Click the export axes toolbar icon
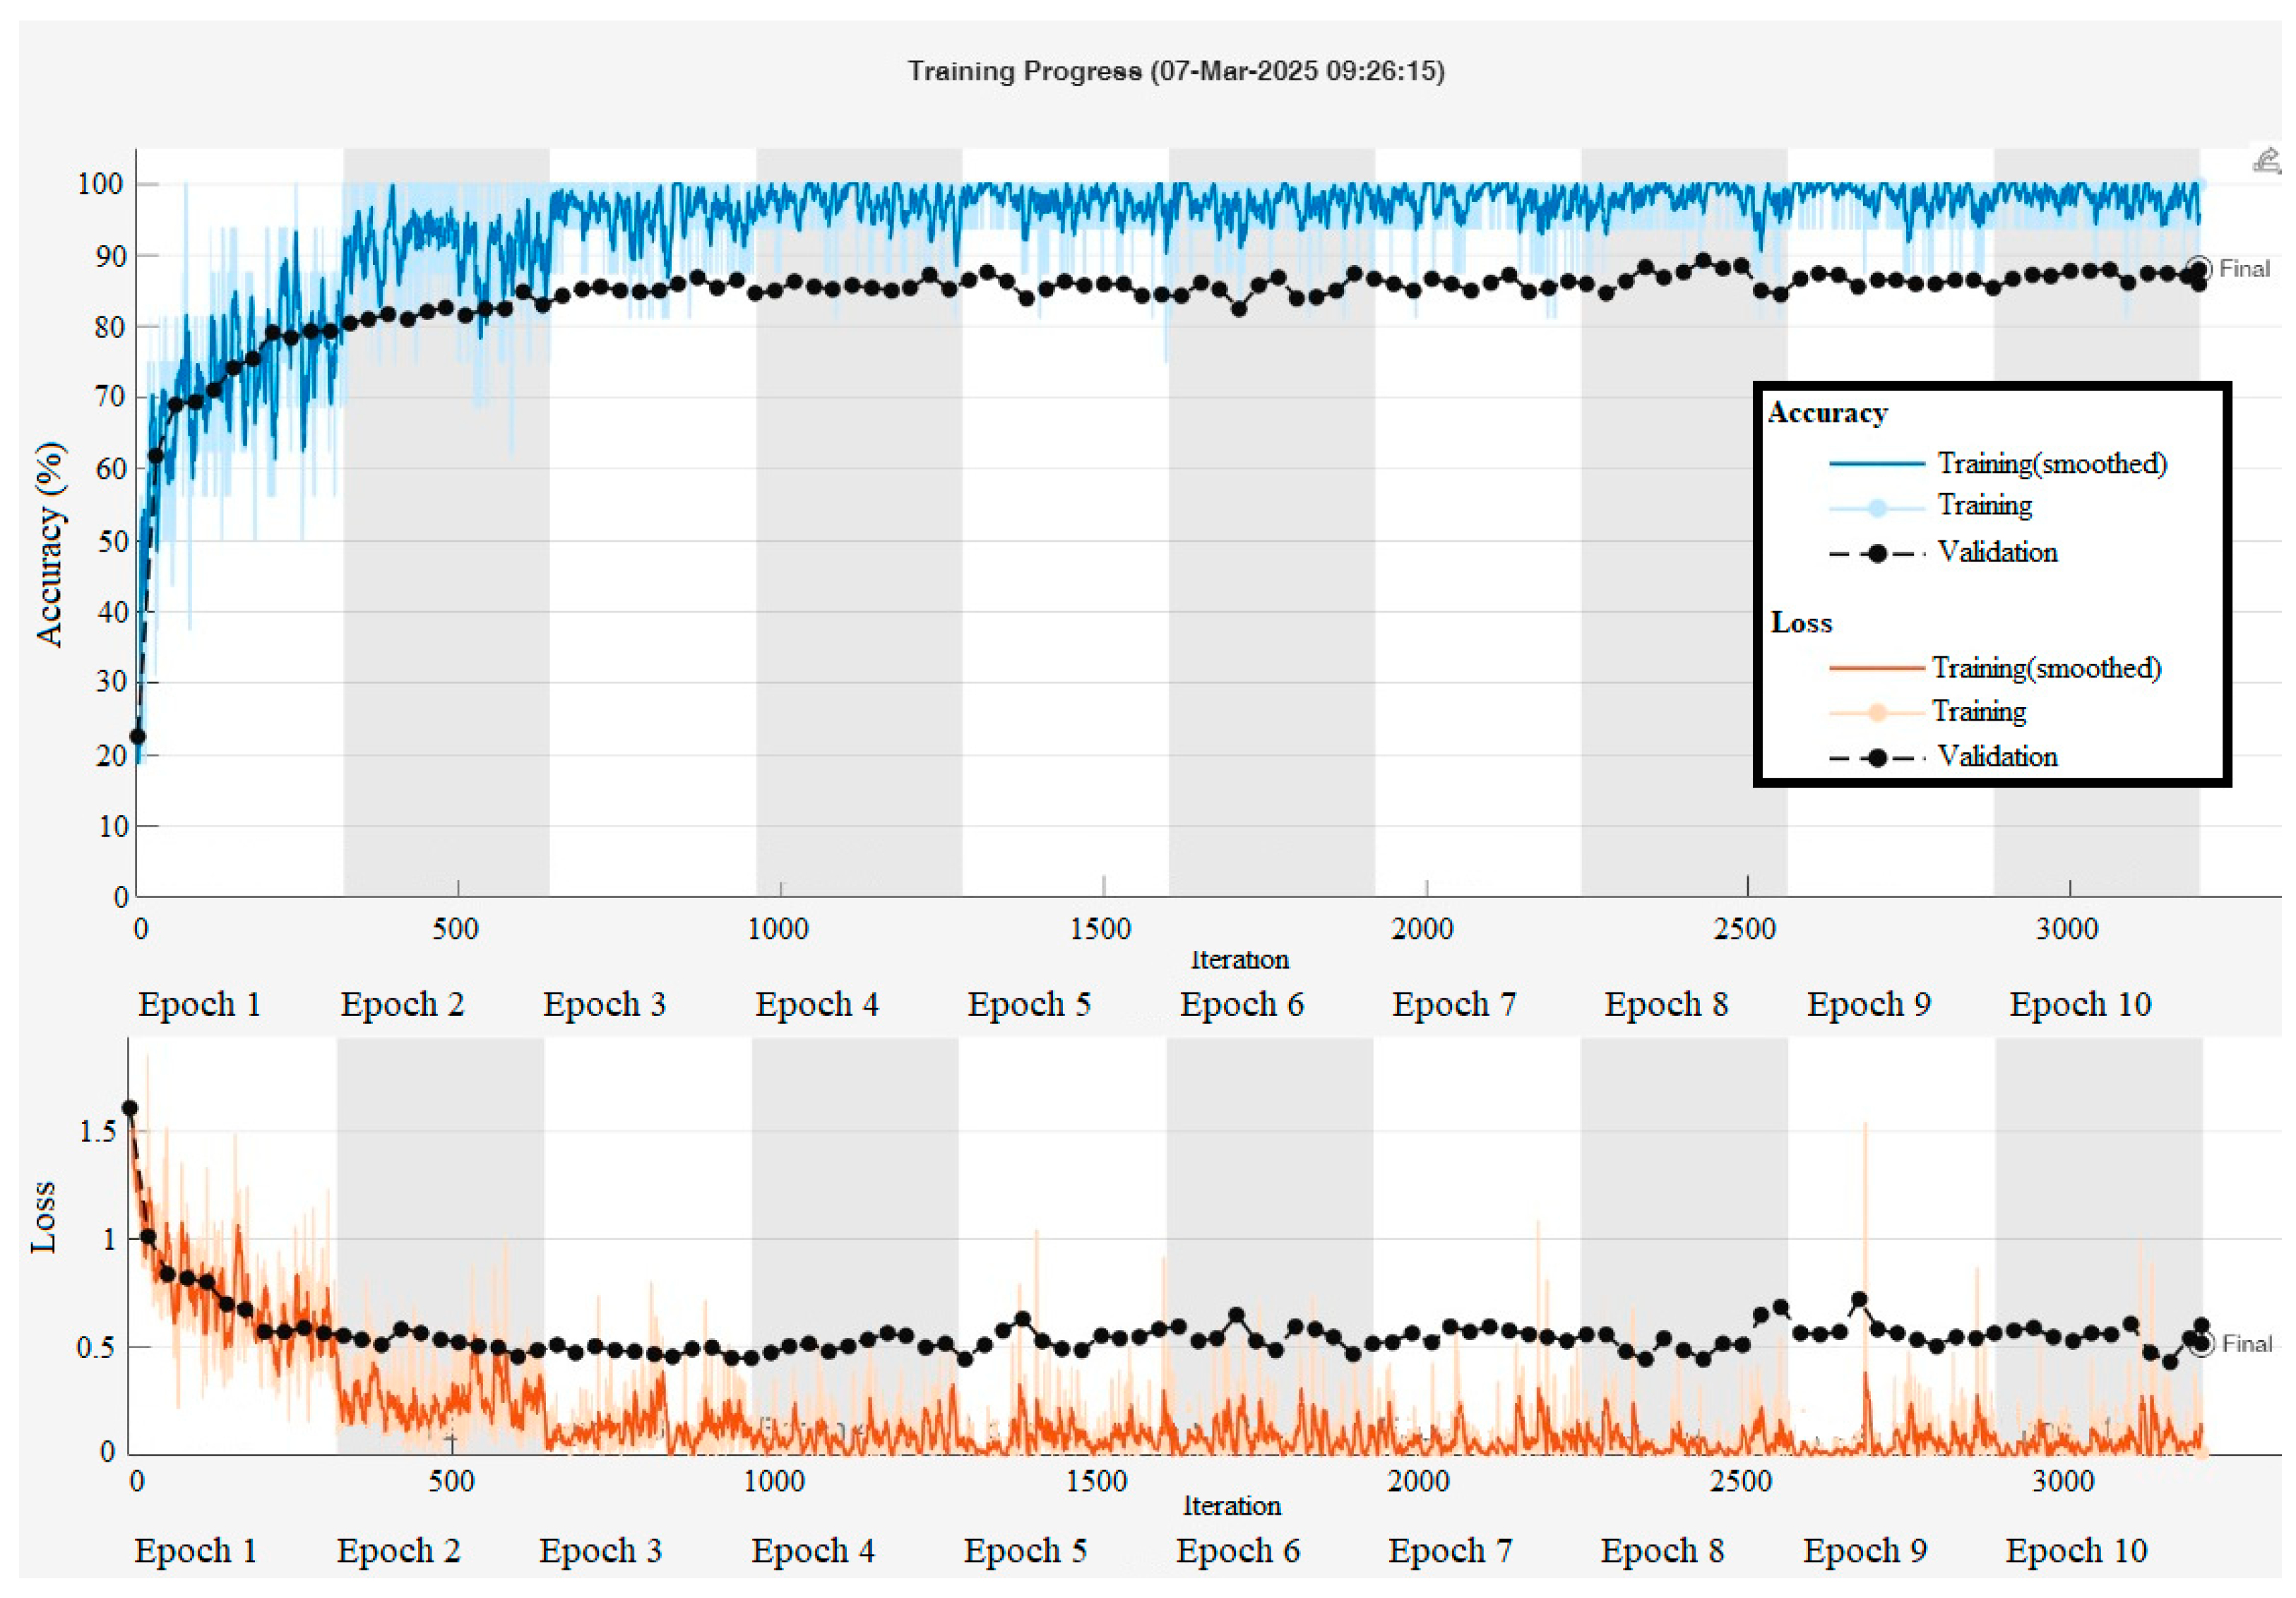The width and height of the screenshot is (2296, 1598). click(2266, 160)
